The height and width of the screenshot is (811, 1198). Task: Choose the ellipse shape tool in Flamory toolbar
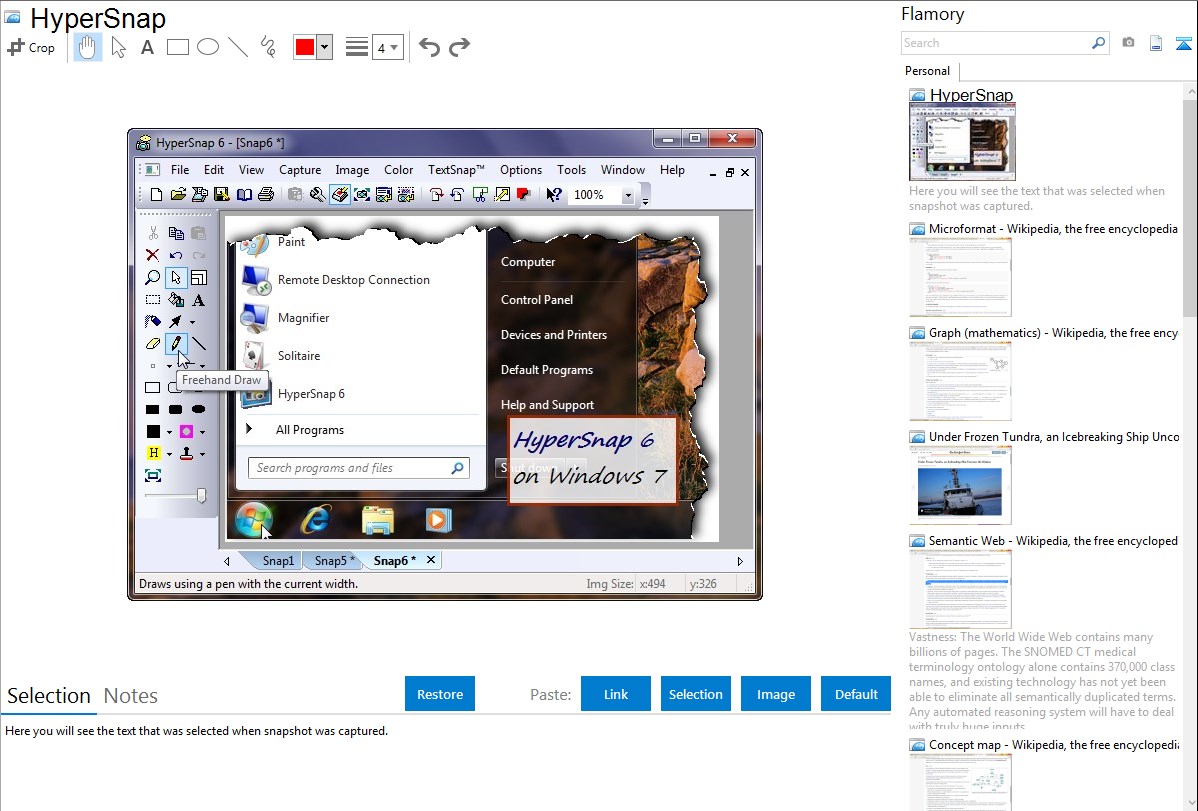pyautogui.click(x=208, y=47)
